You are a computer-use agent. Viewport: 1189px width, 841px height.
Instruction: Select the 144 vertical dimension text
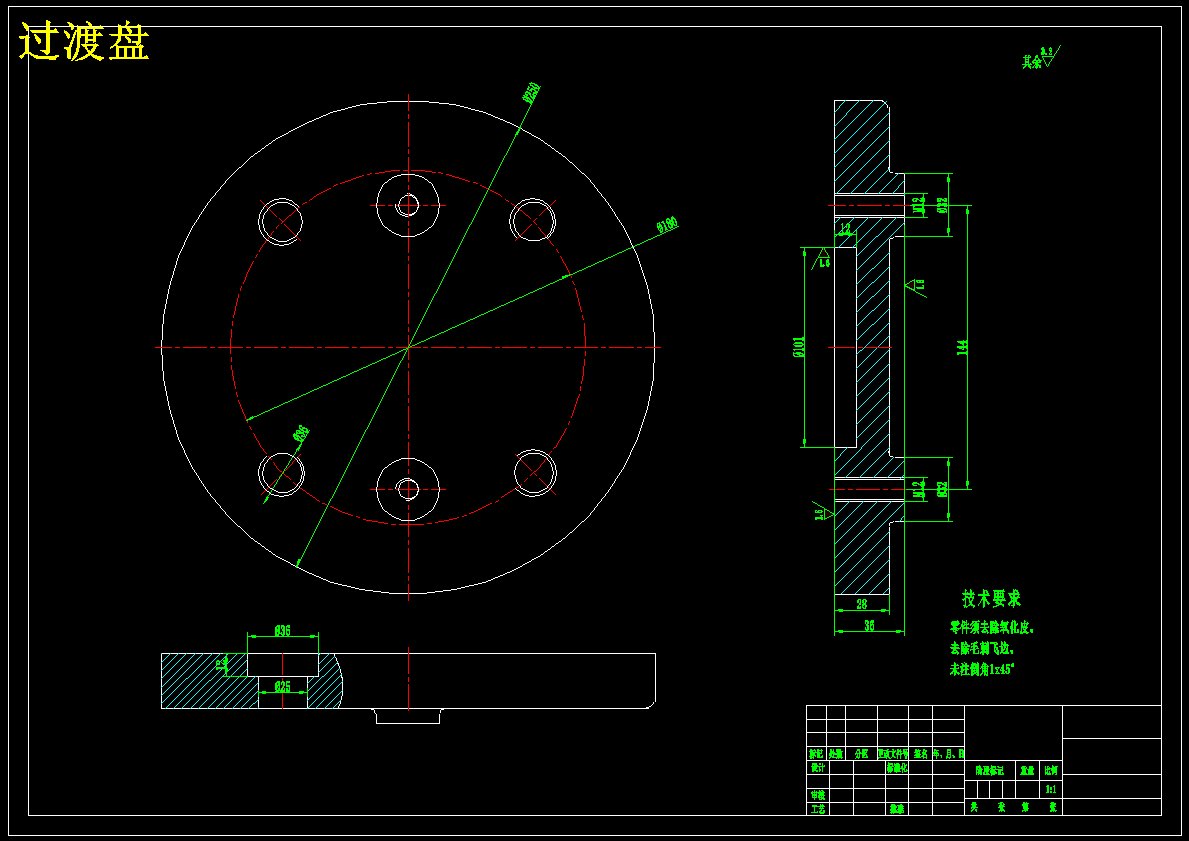[x=963, y=347]
